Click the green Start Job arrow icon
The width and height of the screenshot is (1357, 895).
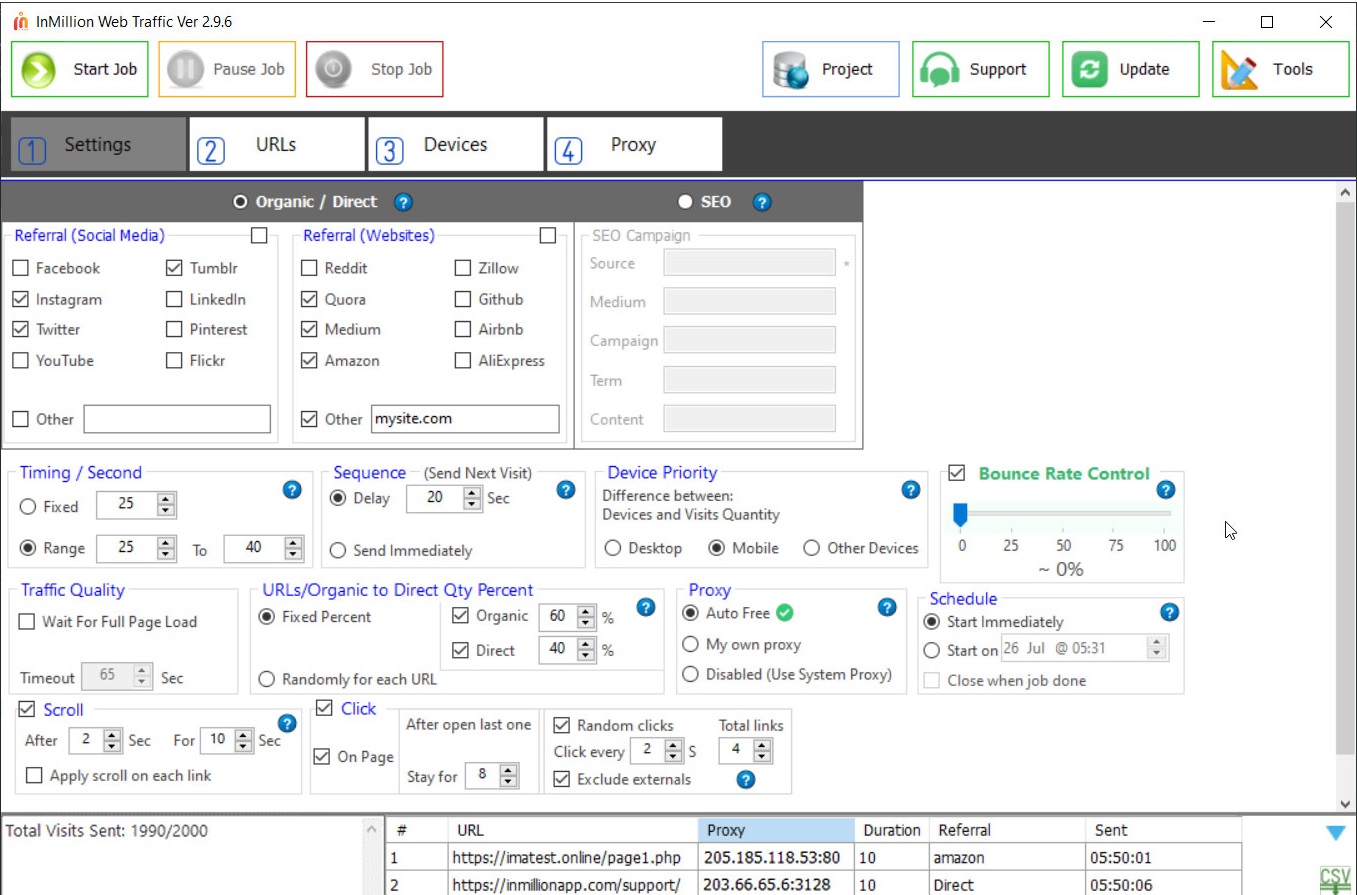[39, 69]
